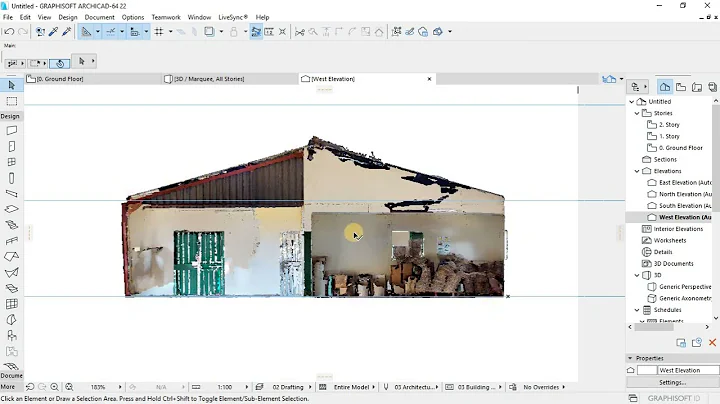Switch navigator to Project Map

(x=664, y=87)
